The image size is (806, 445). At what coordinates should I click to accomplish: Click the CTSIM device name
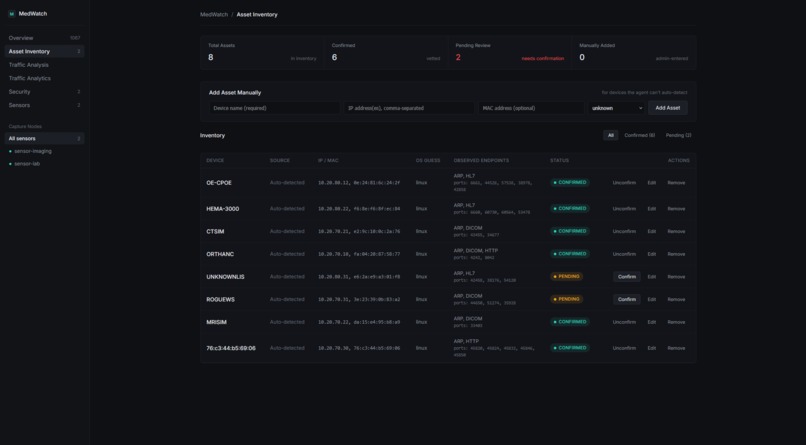pyautogui.click(x=215, y=231)
